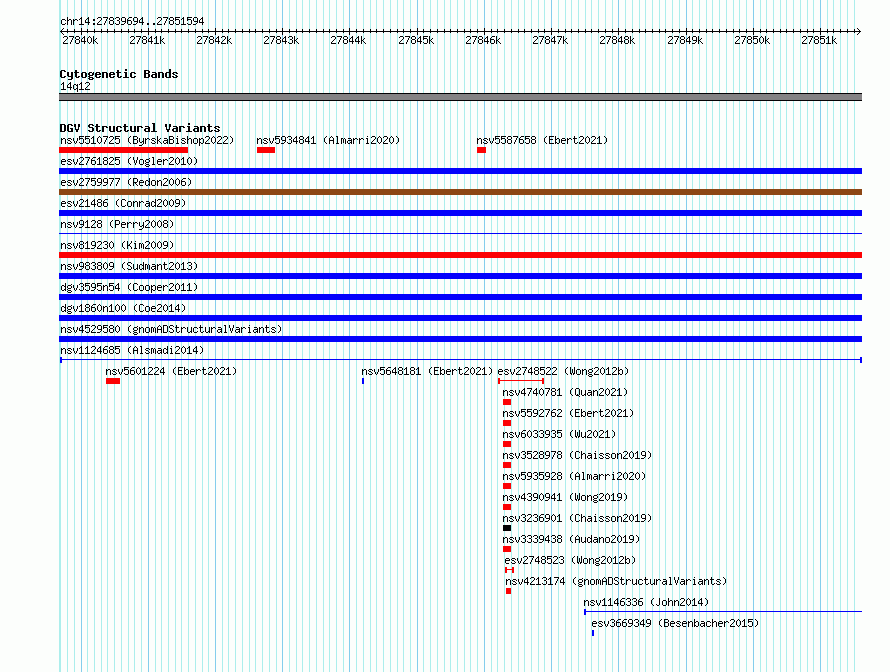Click the red bar of nsv819230 (Kim2009)

pyautogui.click(x=460, y=255)
